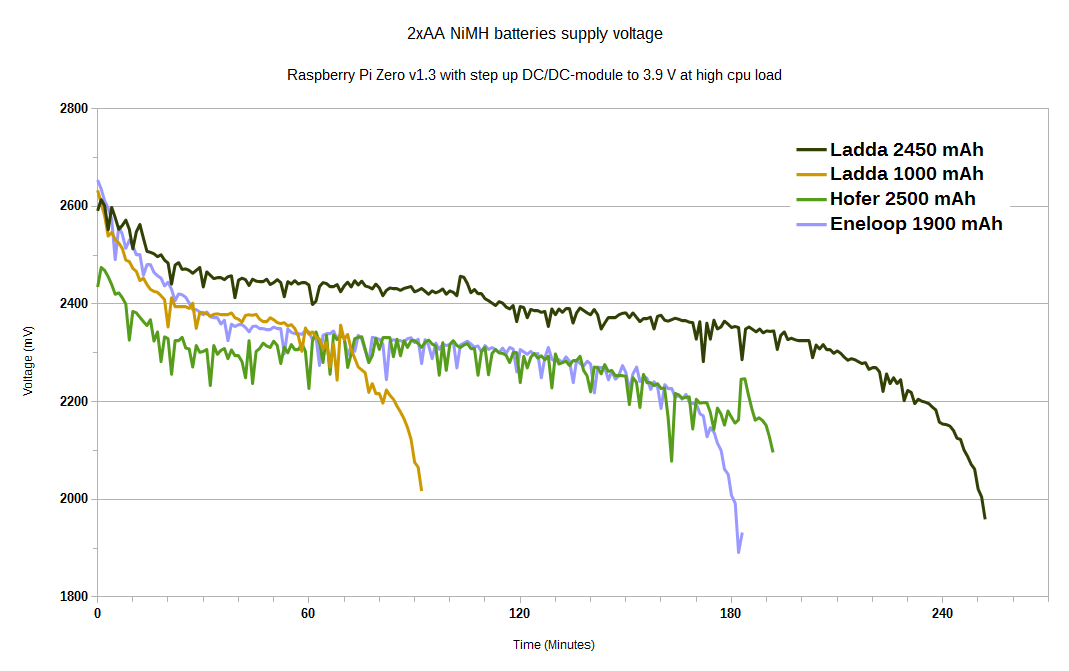Click the end point of the orange Ladda 1000 curve

coord(421,490)
